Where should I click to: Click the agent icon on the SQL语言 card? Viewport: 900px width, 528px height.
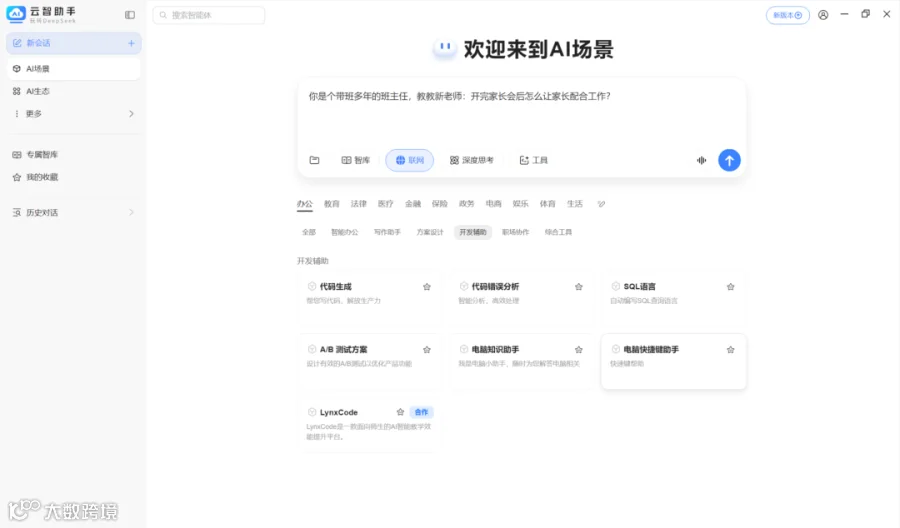(615, 286)
